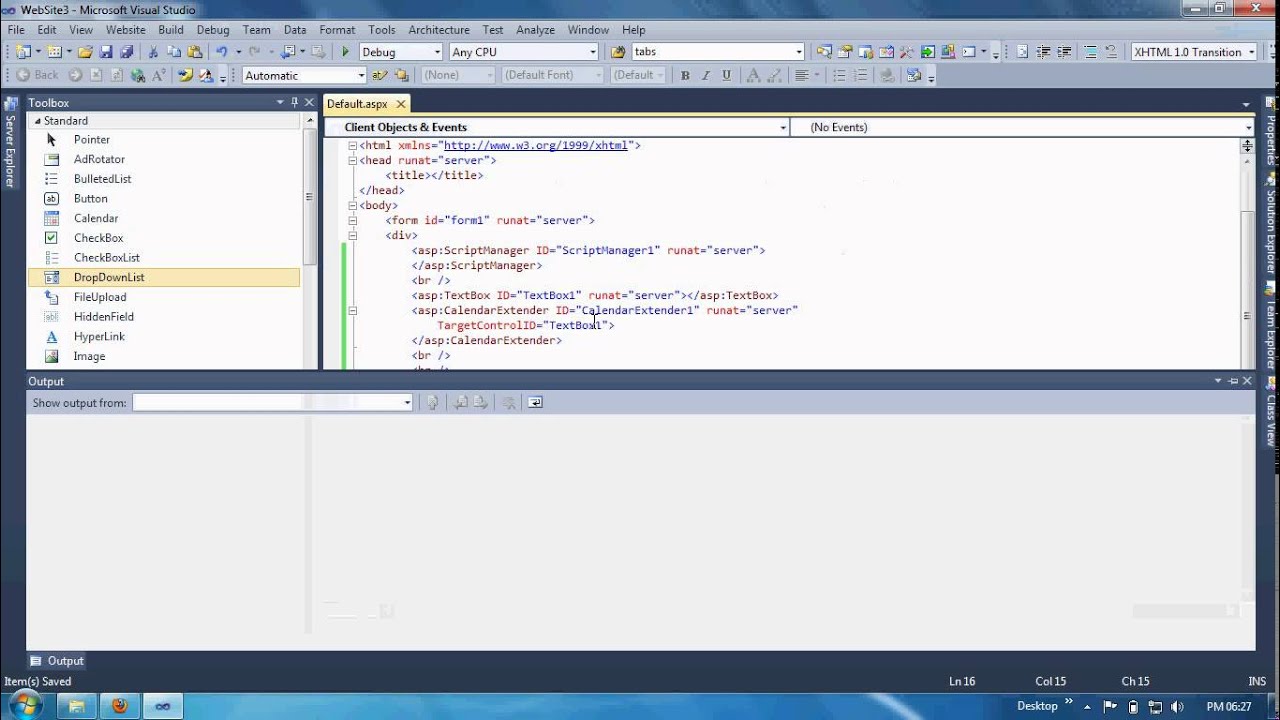Click the Save All icon
1280x720 pixels.
[x=127, y=52]
